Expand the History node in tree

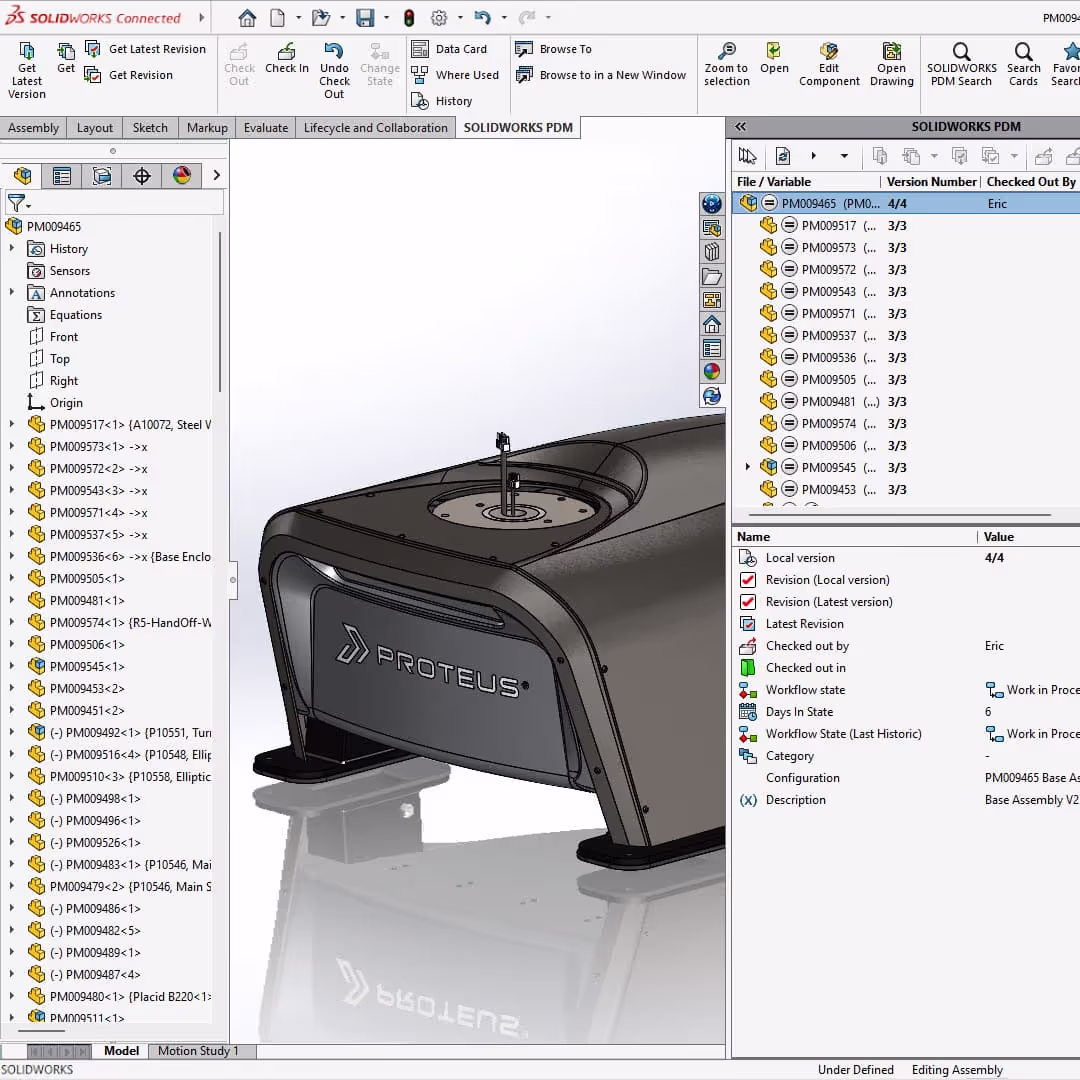click(12, 248)
